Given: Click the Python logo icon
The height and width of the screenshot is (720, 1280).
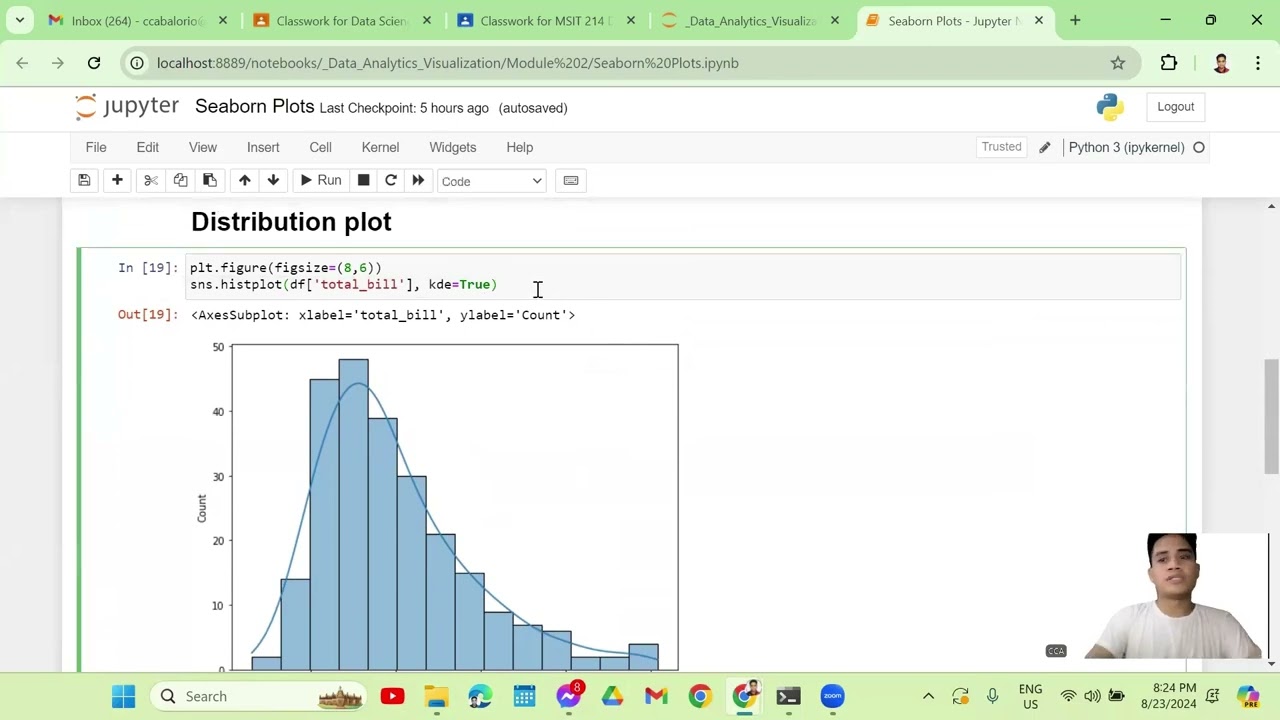Looking at the screenshot, I should (x=1110, y=107).
